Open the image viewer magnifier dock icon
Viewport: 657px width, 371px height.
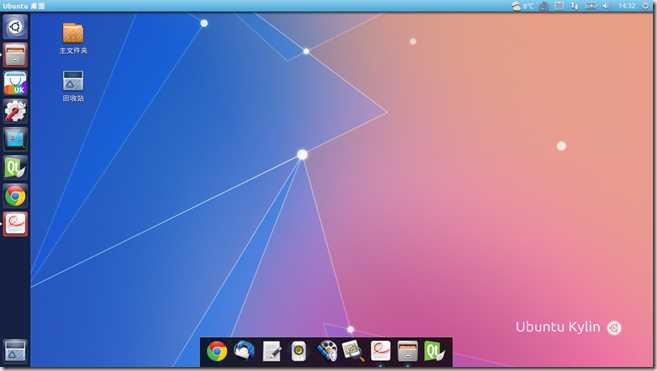pos(353,351)
